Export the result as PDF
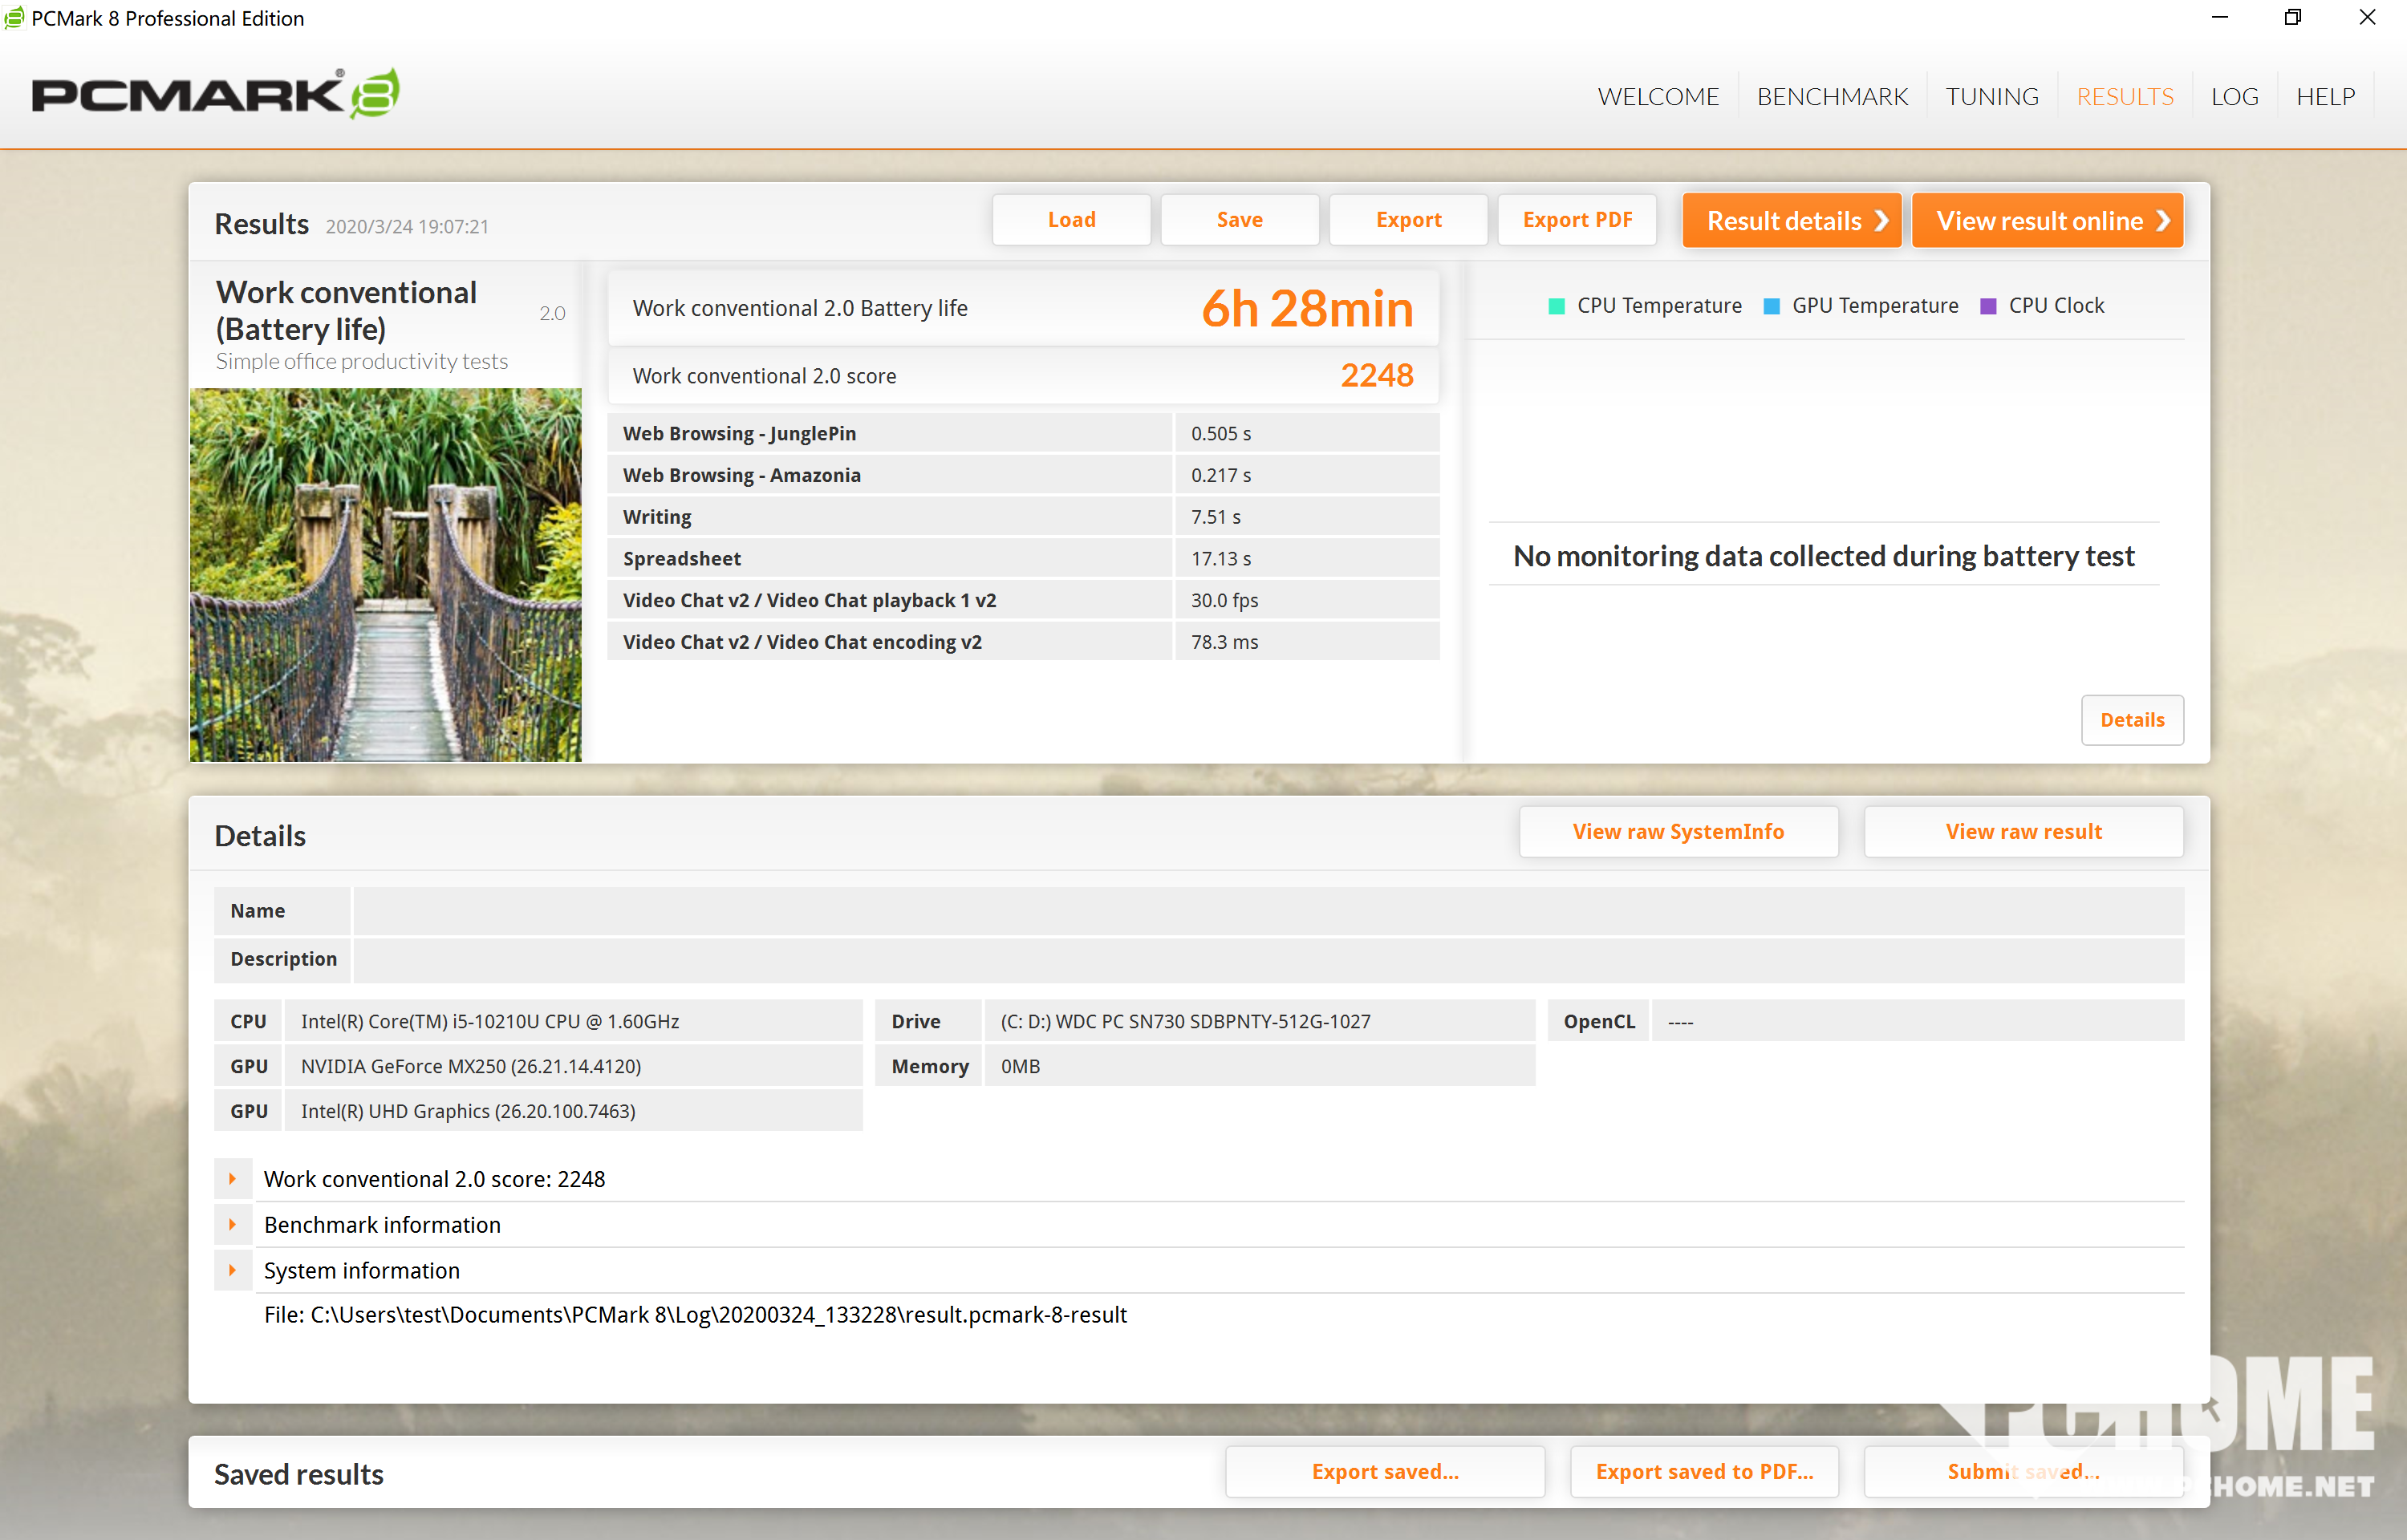Viewport: 2407px width, 1540px height. click(x=1577, y=220)
